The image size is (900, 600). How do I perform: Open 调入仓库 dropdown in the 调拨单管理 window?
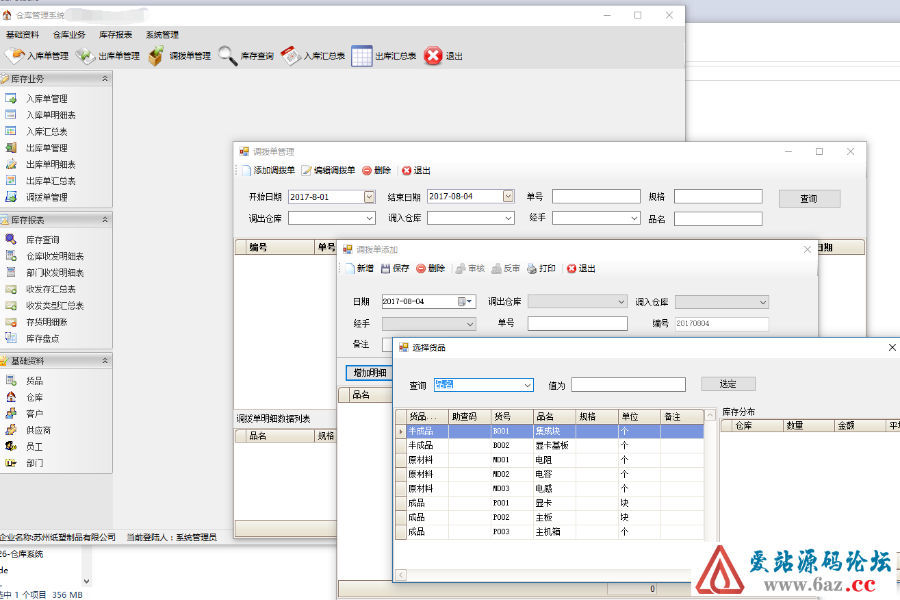pyautogui.click(x=509, y=219)
